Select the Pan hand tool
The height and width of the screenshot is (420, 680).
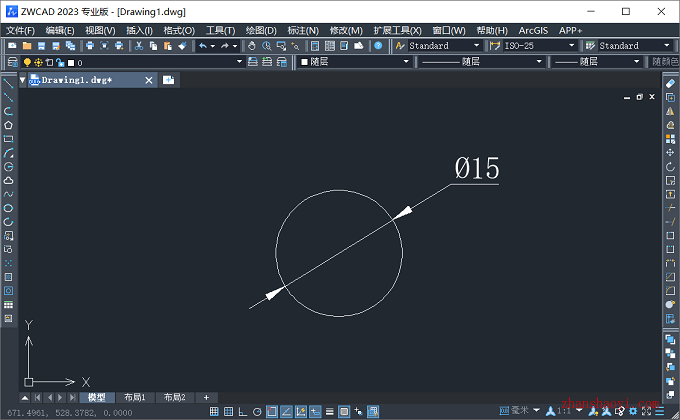click(252, 46)
